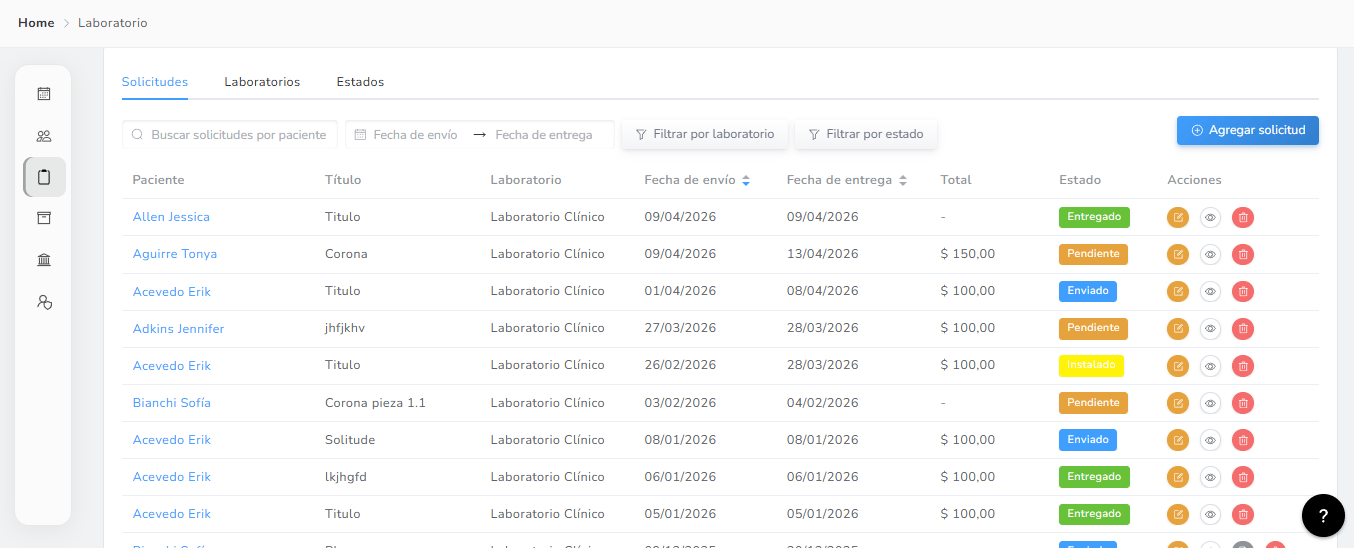This screenshot has height=548, width=1354.
Task: Click the Entregado badge for Allen Jessica
Action: (x=1094, y=216)
